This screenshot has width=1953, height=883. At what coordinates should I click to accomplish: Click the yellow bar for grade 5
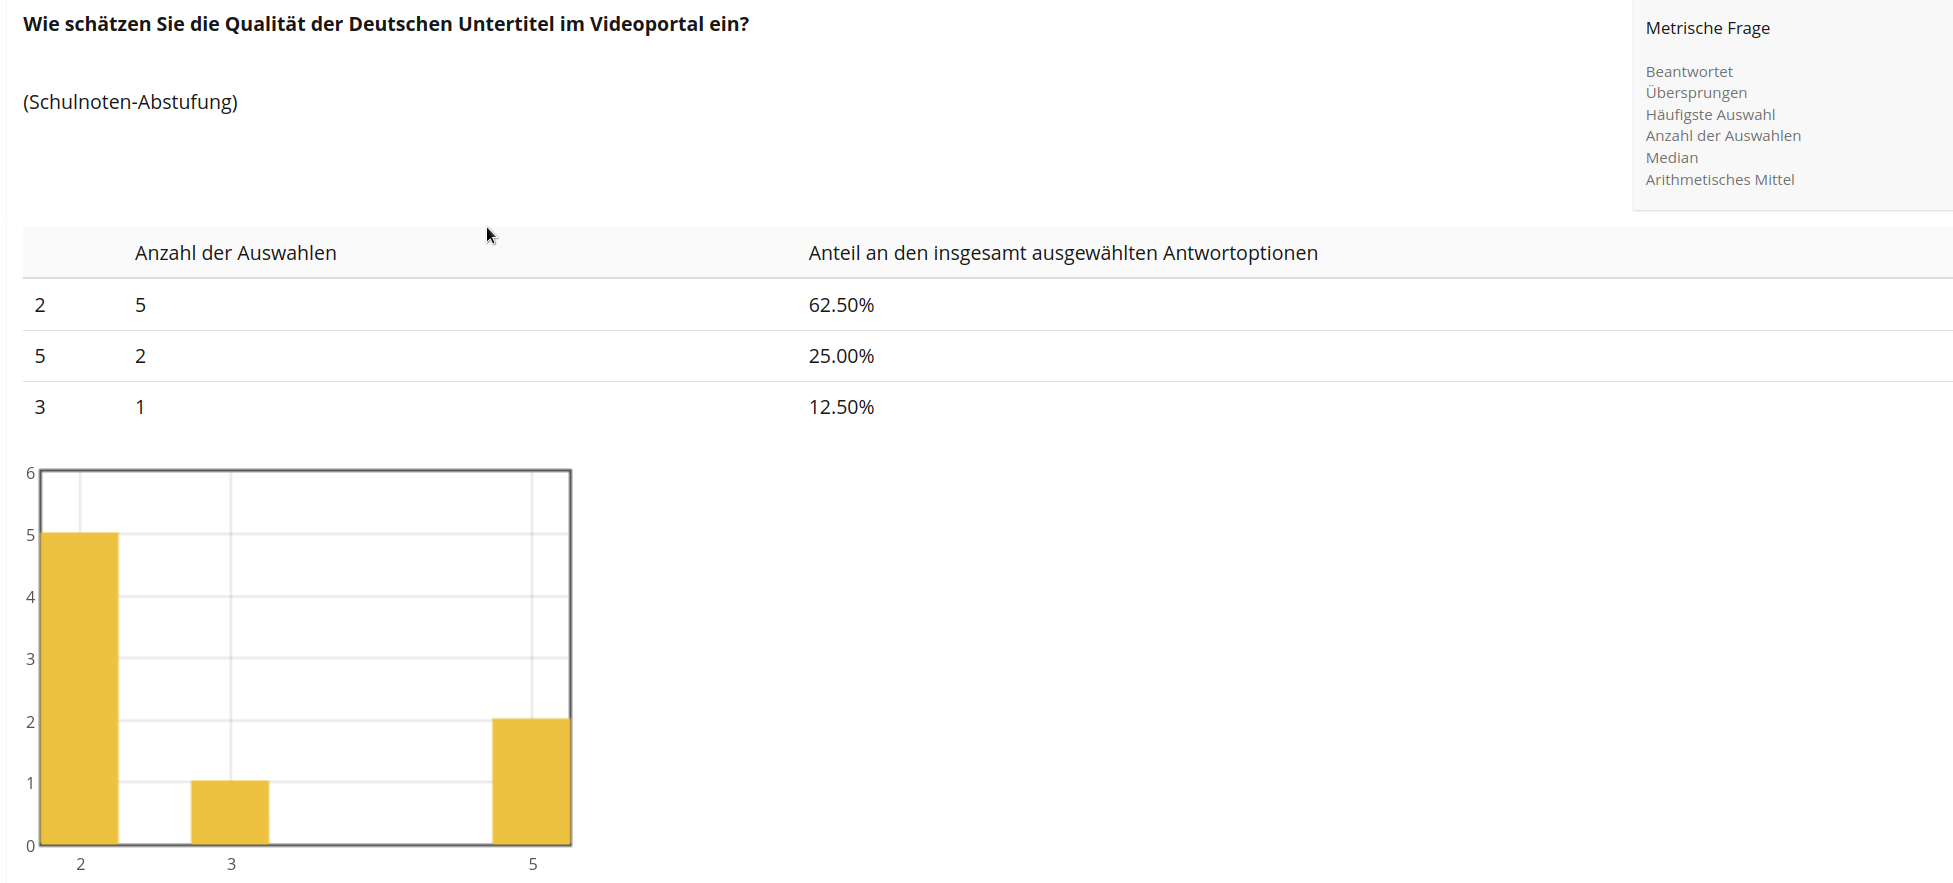click(531, 781)
